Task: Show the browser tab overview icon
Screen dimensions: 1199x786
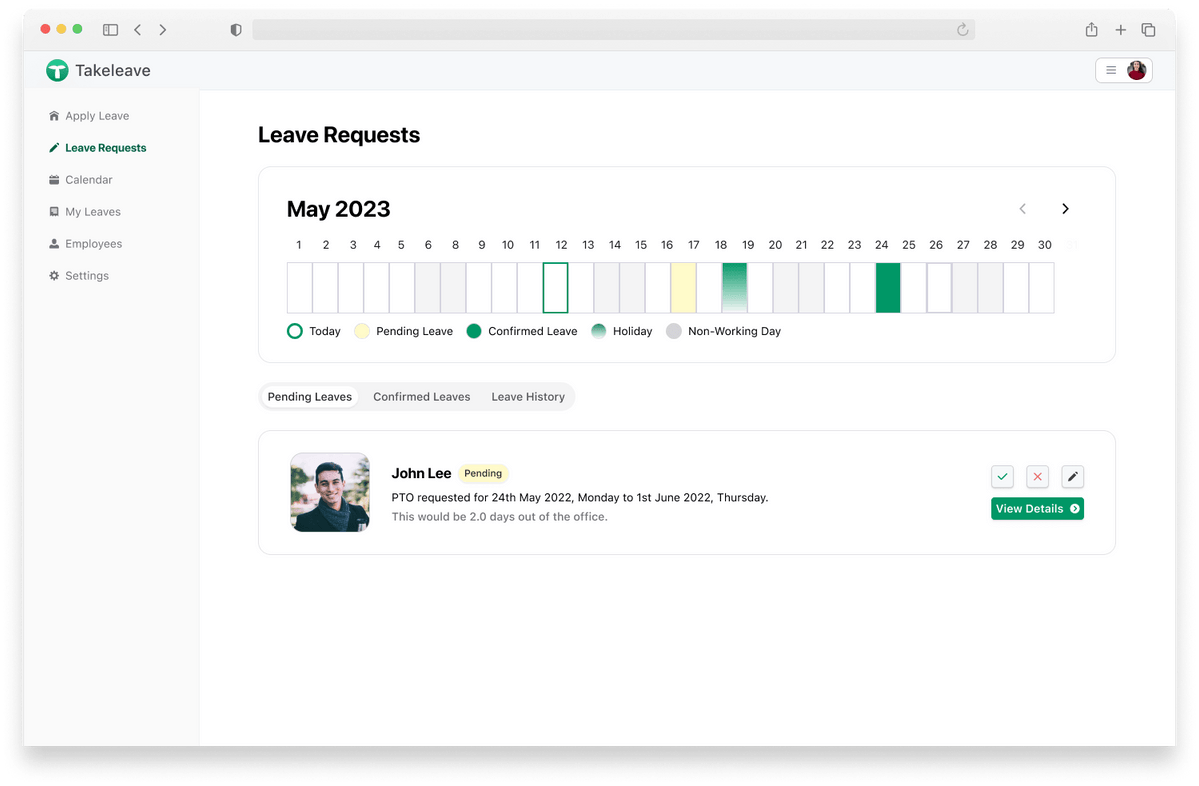Action: click(1148, 30)
